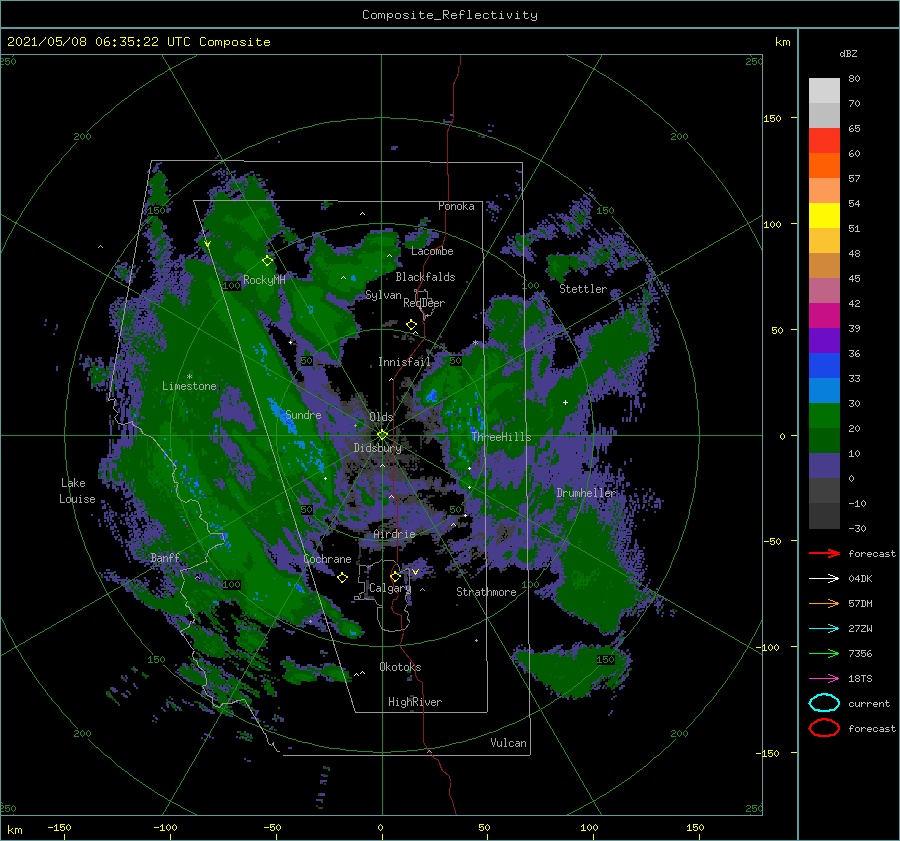Click the Strathmore city label
The width and height of the screenshot is (900, 841).
pyautogui.click(x=486, y=592)
